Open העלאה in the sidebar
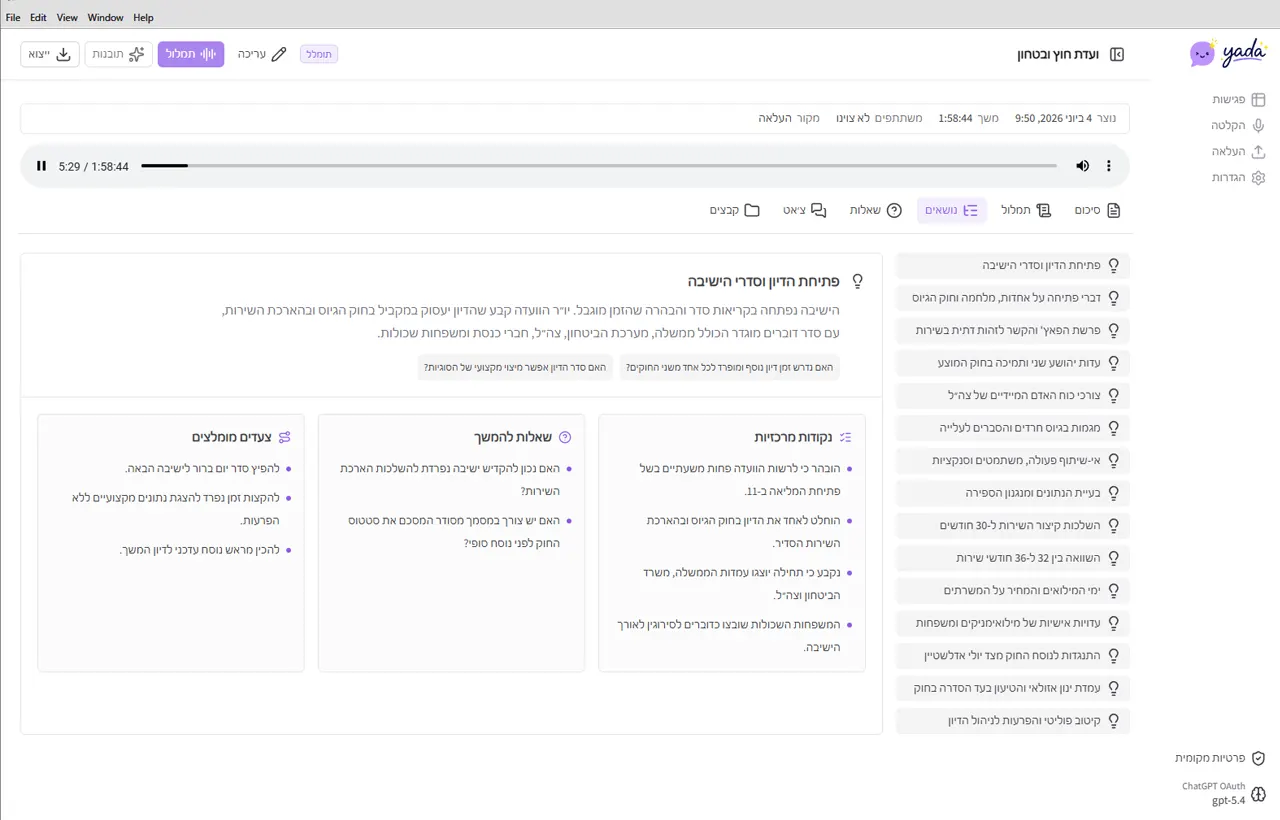The width and height of the screenshot is (1280, 820). [1238, 152]
